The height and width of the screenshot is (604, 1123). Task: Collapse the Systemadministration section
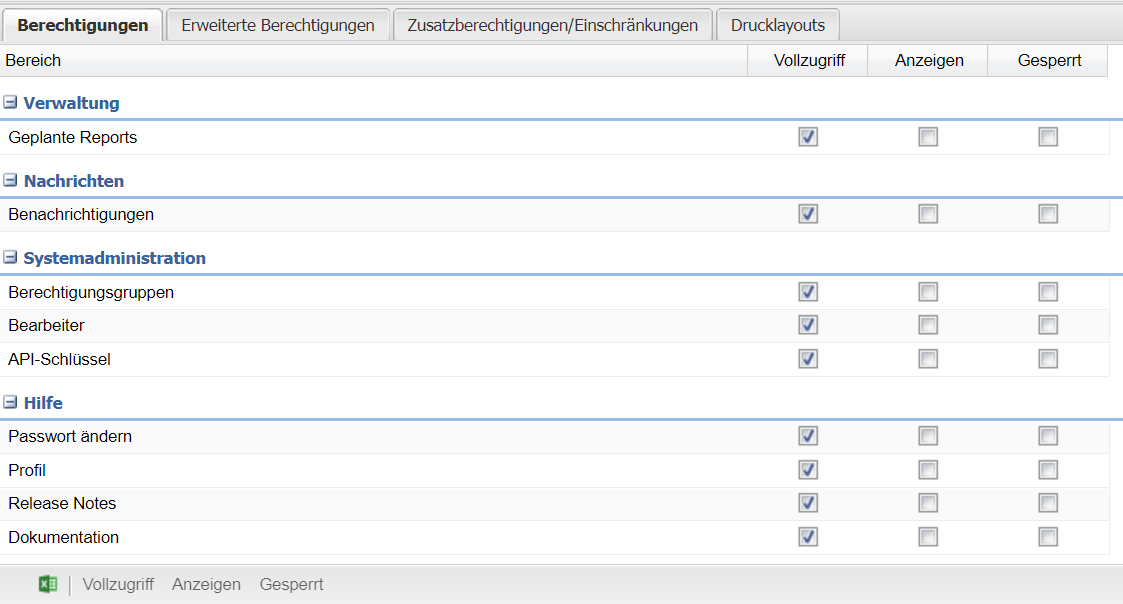11,258
